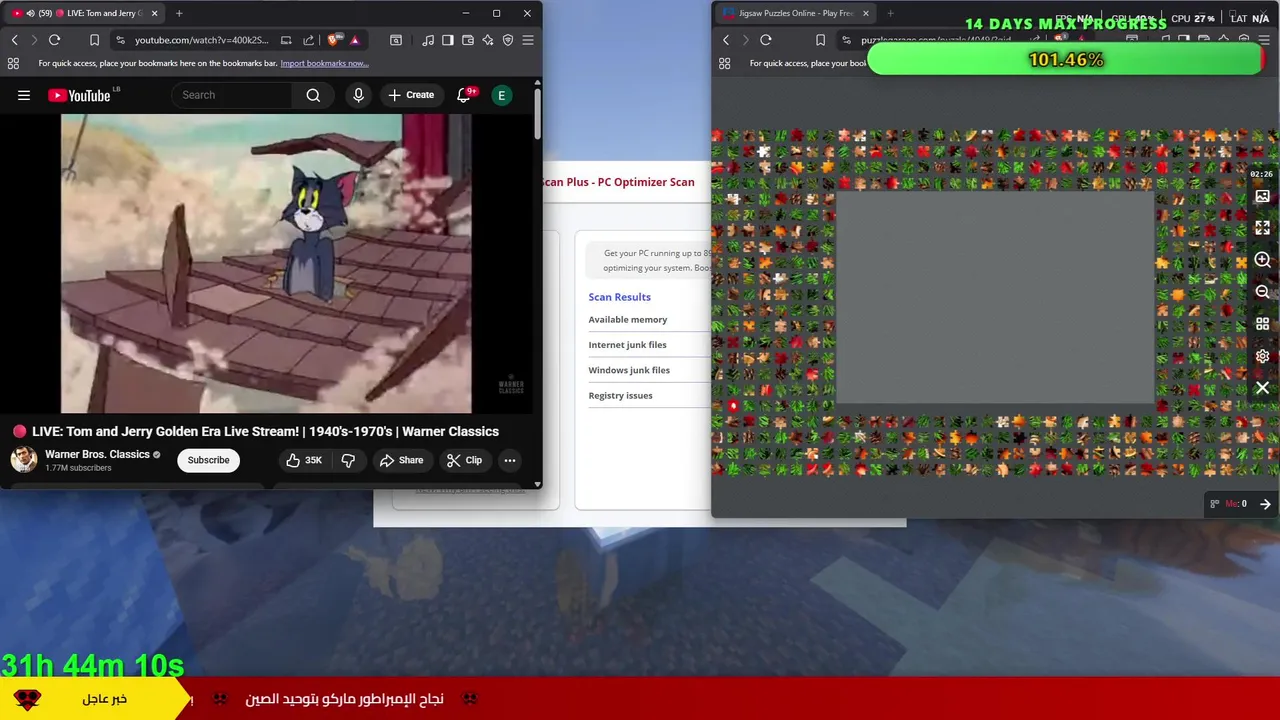Open the Brave VPN shield icon
This screenshot has height=720, width=1280.
point(508,40)
